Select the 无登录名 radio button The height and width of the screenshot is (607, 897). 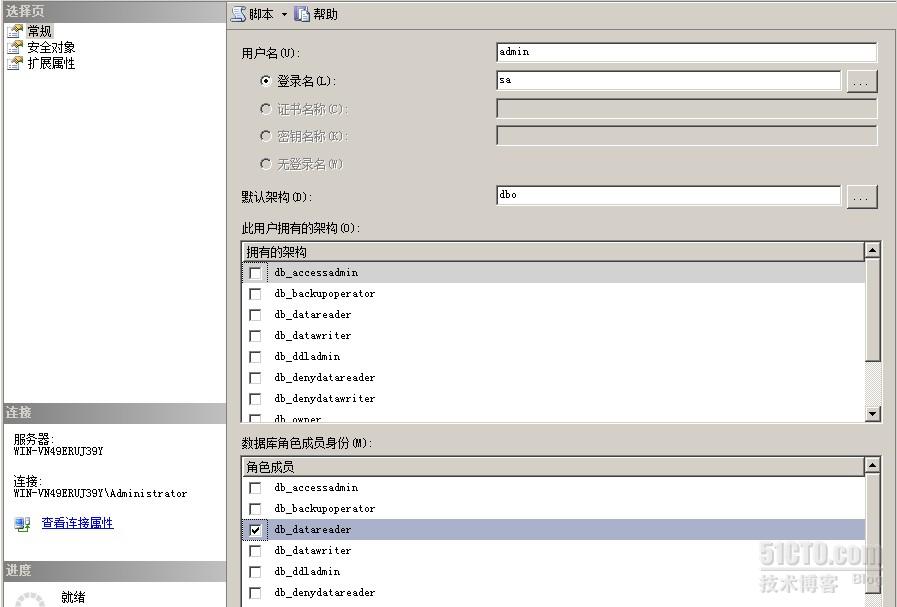click(x=265, y=164)
